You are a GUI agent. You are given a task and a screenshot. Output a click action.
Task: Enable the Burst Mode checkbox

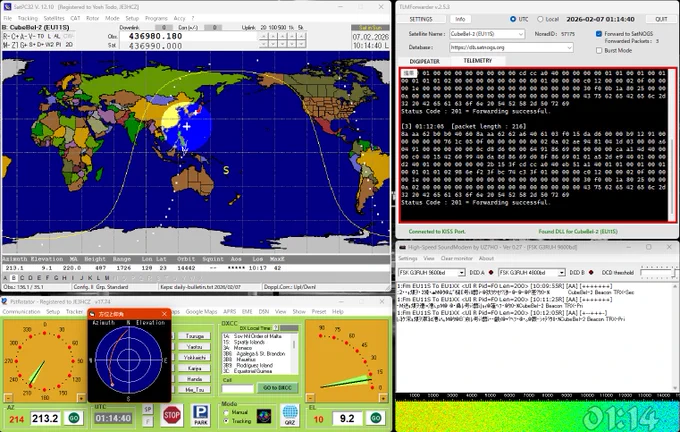[x=599, y=50]
